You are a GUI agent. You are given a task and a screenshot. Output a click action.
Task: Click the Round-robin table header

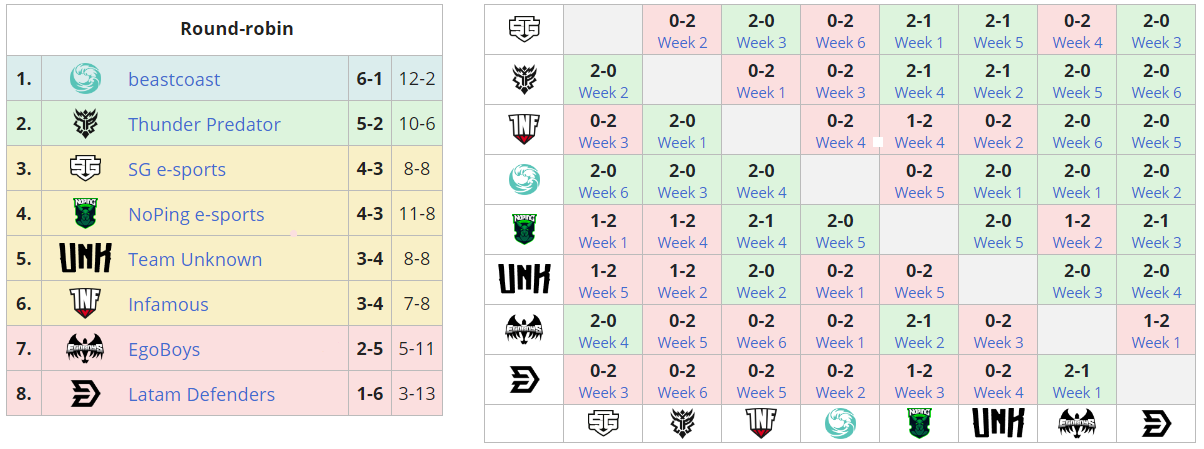237,28
